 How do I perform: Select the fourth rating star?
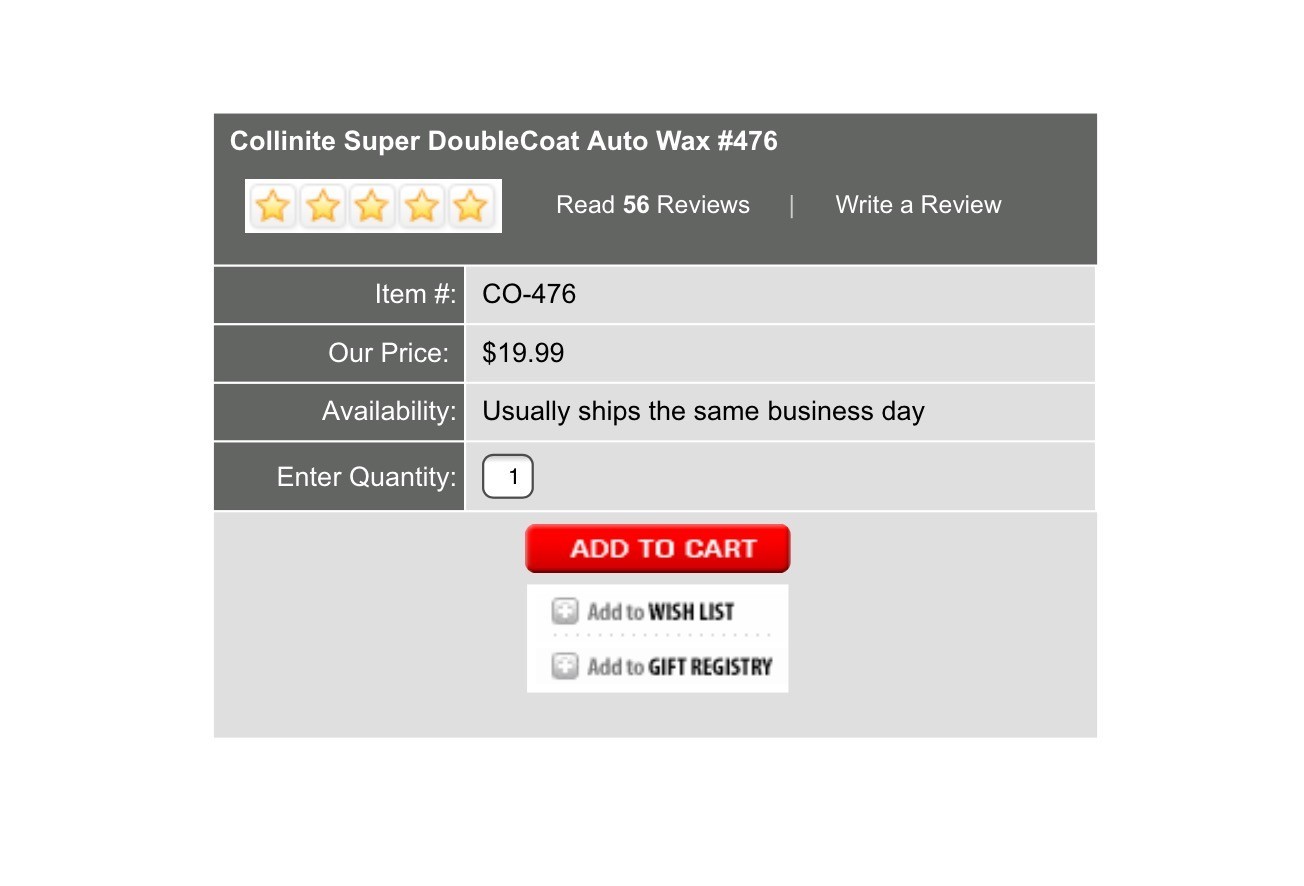(x=422, y=206)
